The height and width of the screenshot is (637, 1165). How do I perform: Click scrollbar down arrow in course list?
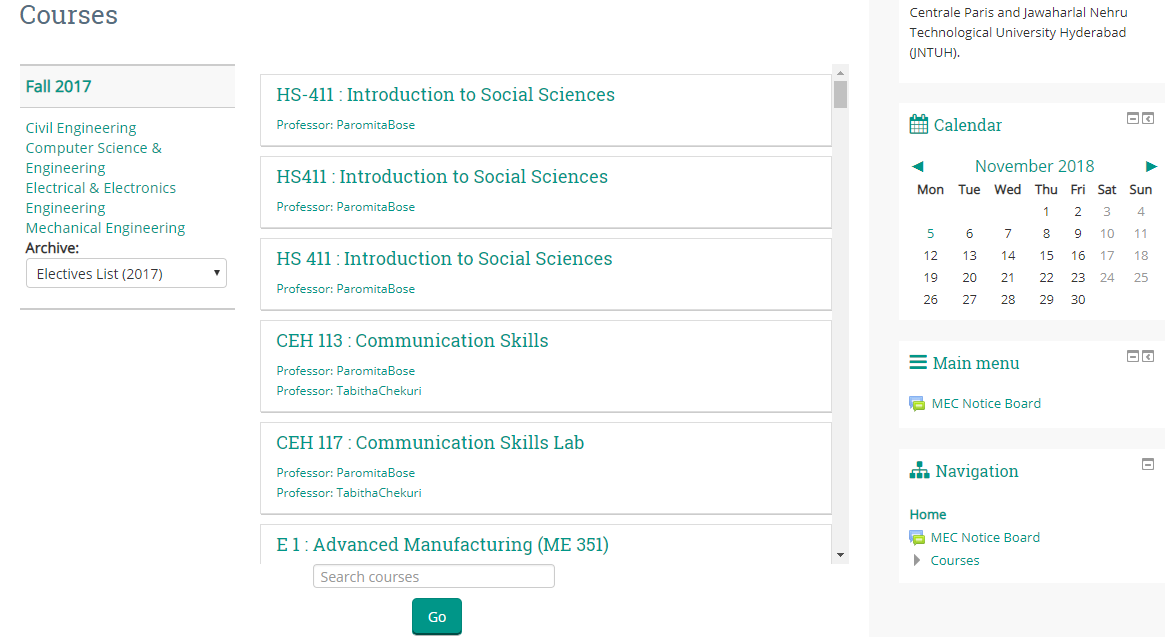coord(840,554)
